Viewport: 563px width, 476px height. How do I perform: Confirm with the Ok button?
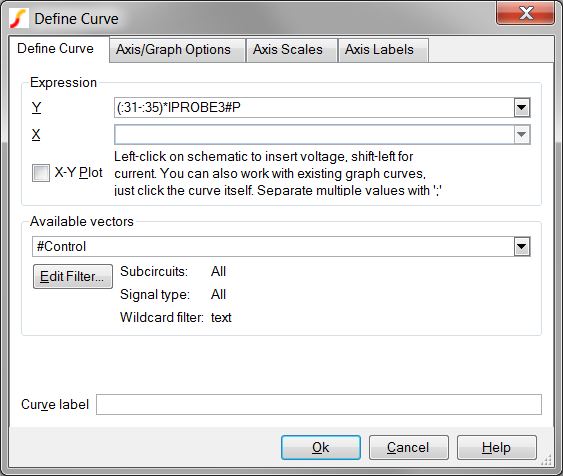click(x=321, y=447)
